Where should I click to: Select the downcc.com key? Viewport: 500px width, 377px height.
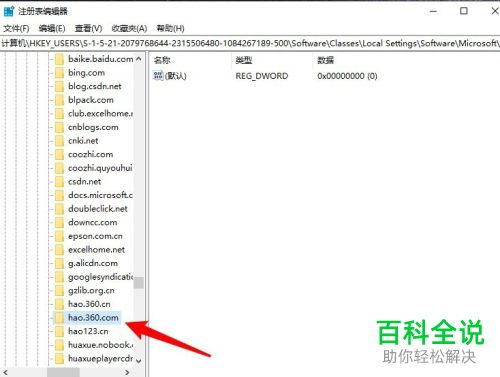[93, 222]
